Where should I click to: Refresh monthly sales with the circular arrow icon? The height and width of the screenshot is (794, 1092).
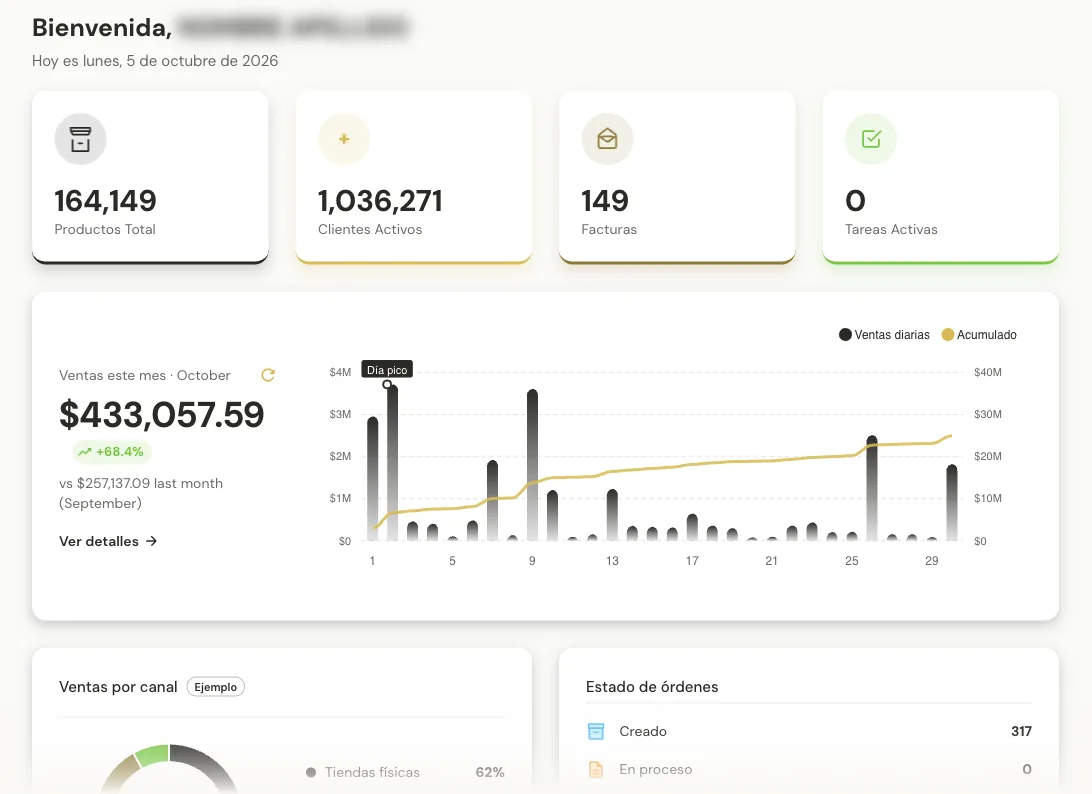(268, 375)
